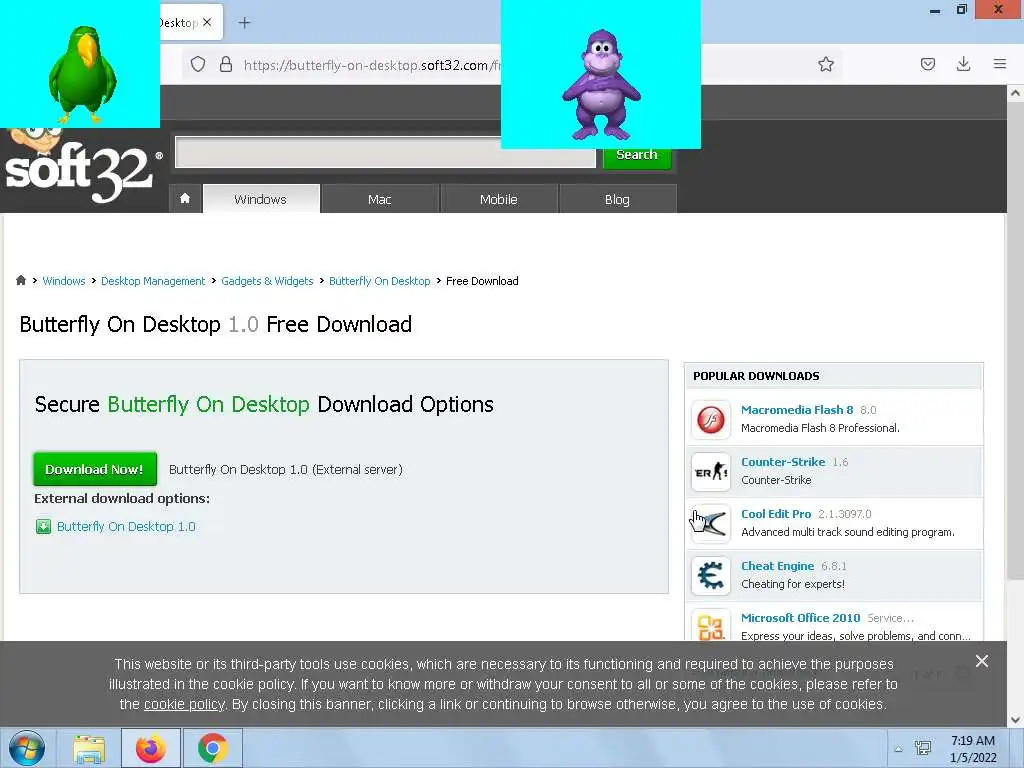Screen dimensions: 1024x768
Task: Click 'Advanced multi track sound editing program.' text
Action: pyautogui.click(x=848, y=532)
